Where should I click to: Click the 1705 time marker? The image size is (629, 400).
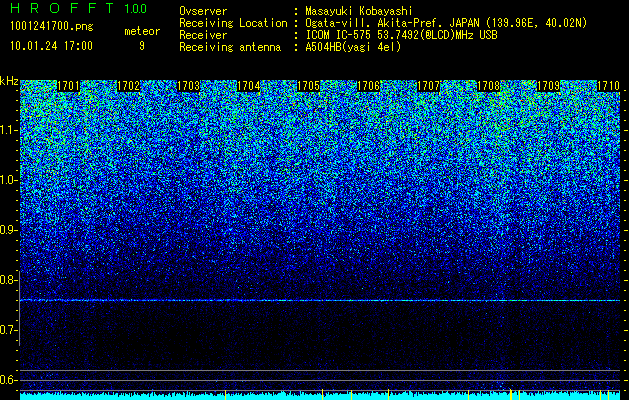pyautogui.click(x=308, y=86)
